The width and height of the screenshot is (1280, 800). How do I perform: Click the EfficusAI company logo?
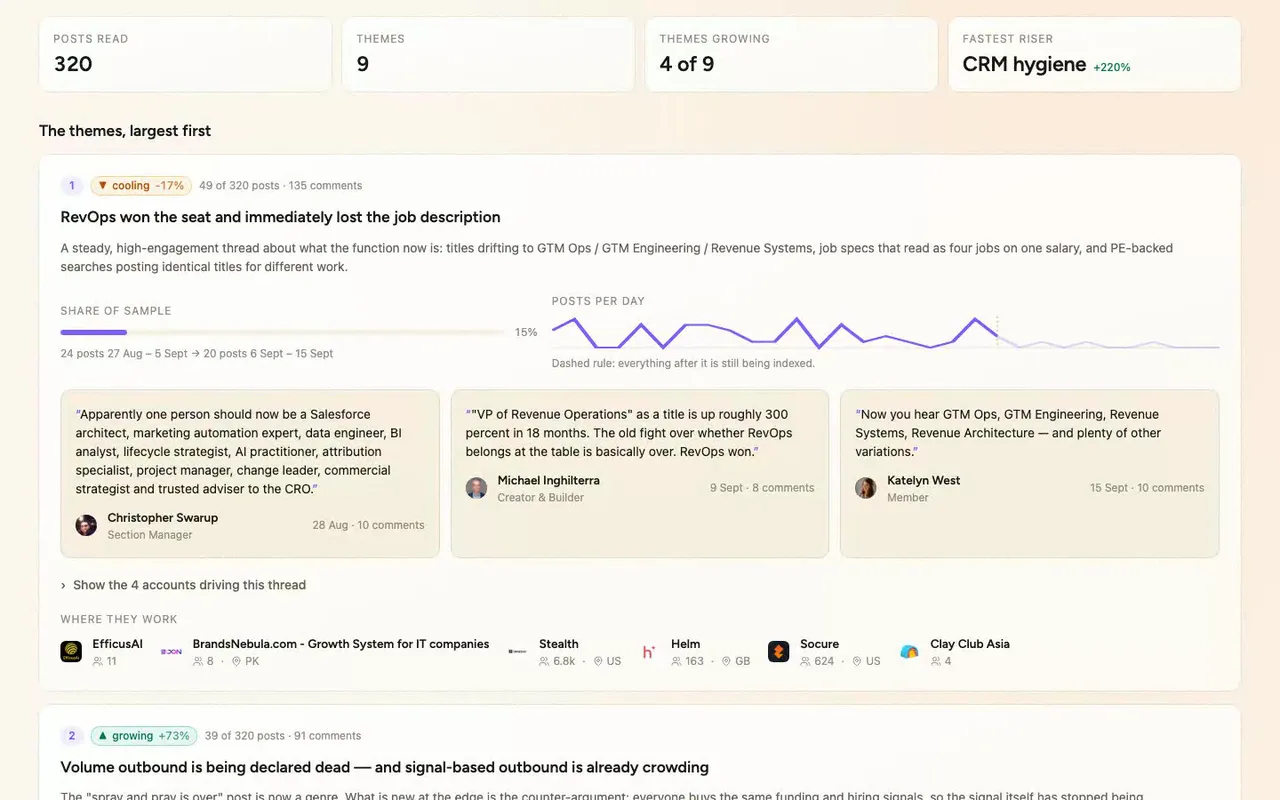pyautogui.click(x=71, y=652)
